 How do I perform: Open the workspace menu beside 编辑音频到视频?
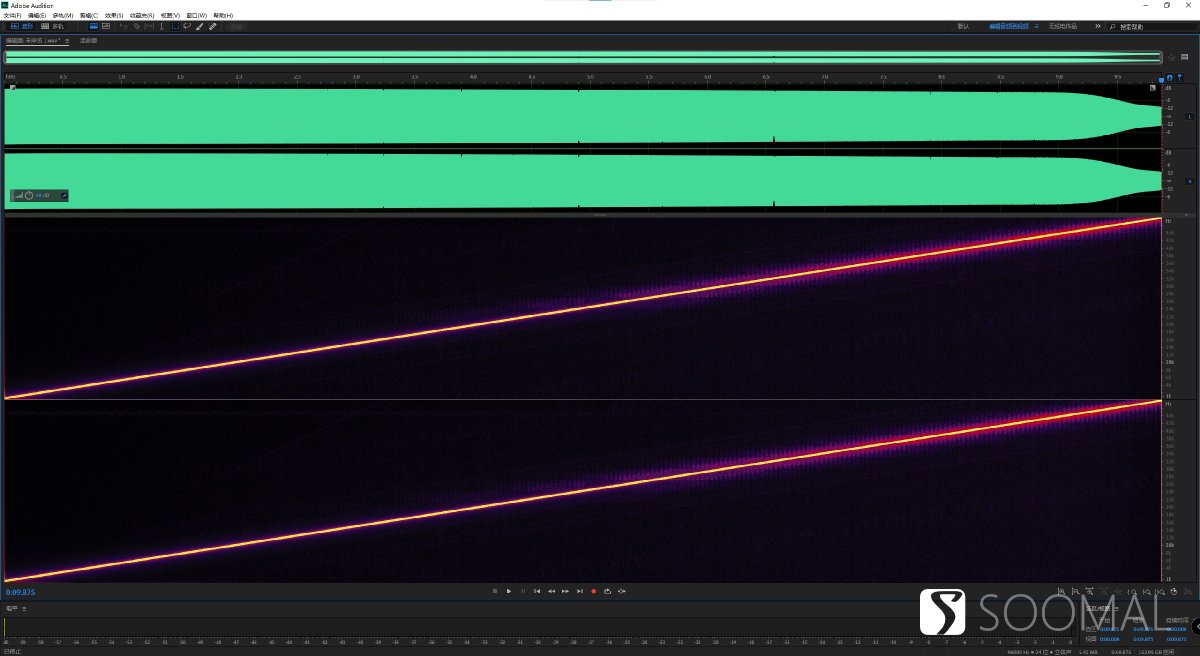(x=1037, y=26)
